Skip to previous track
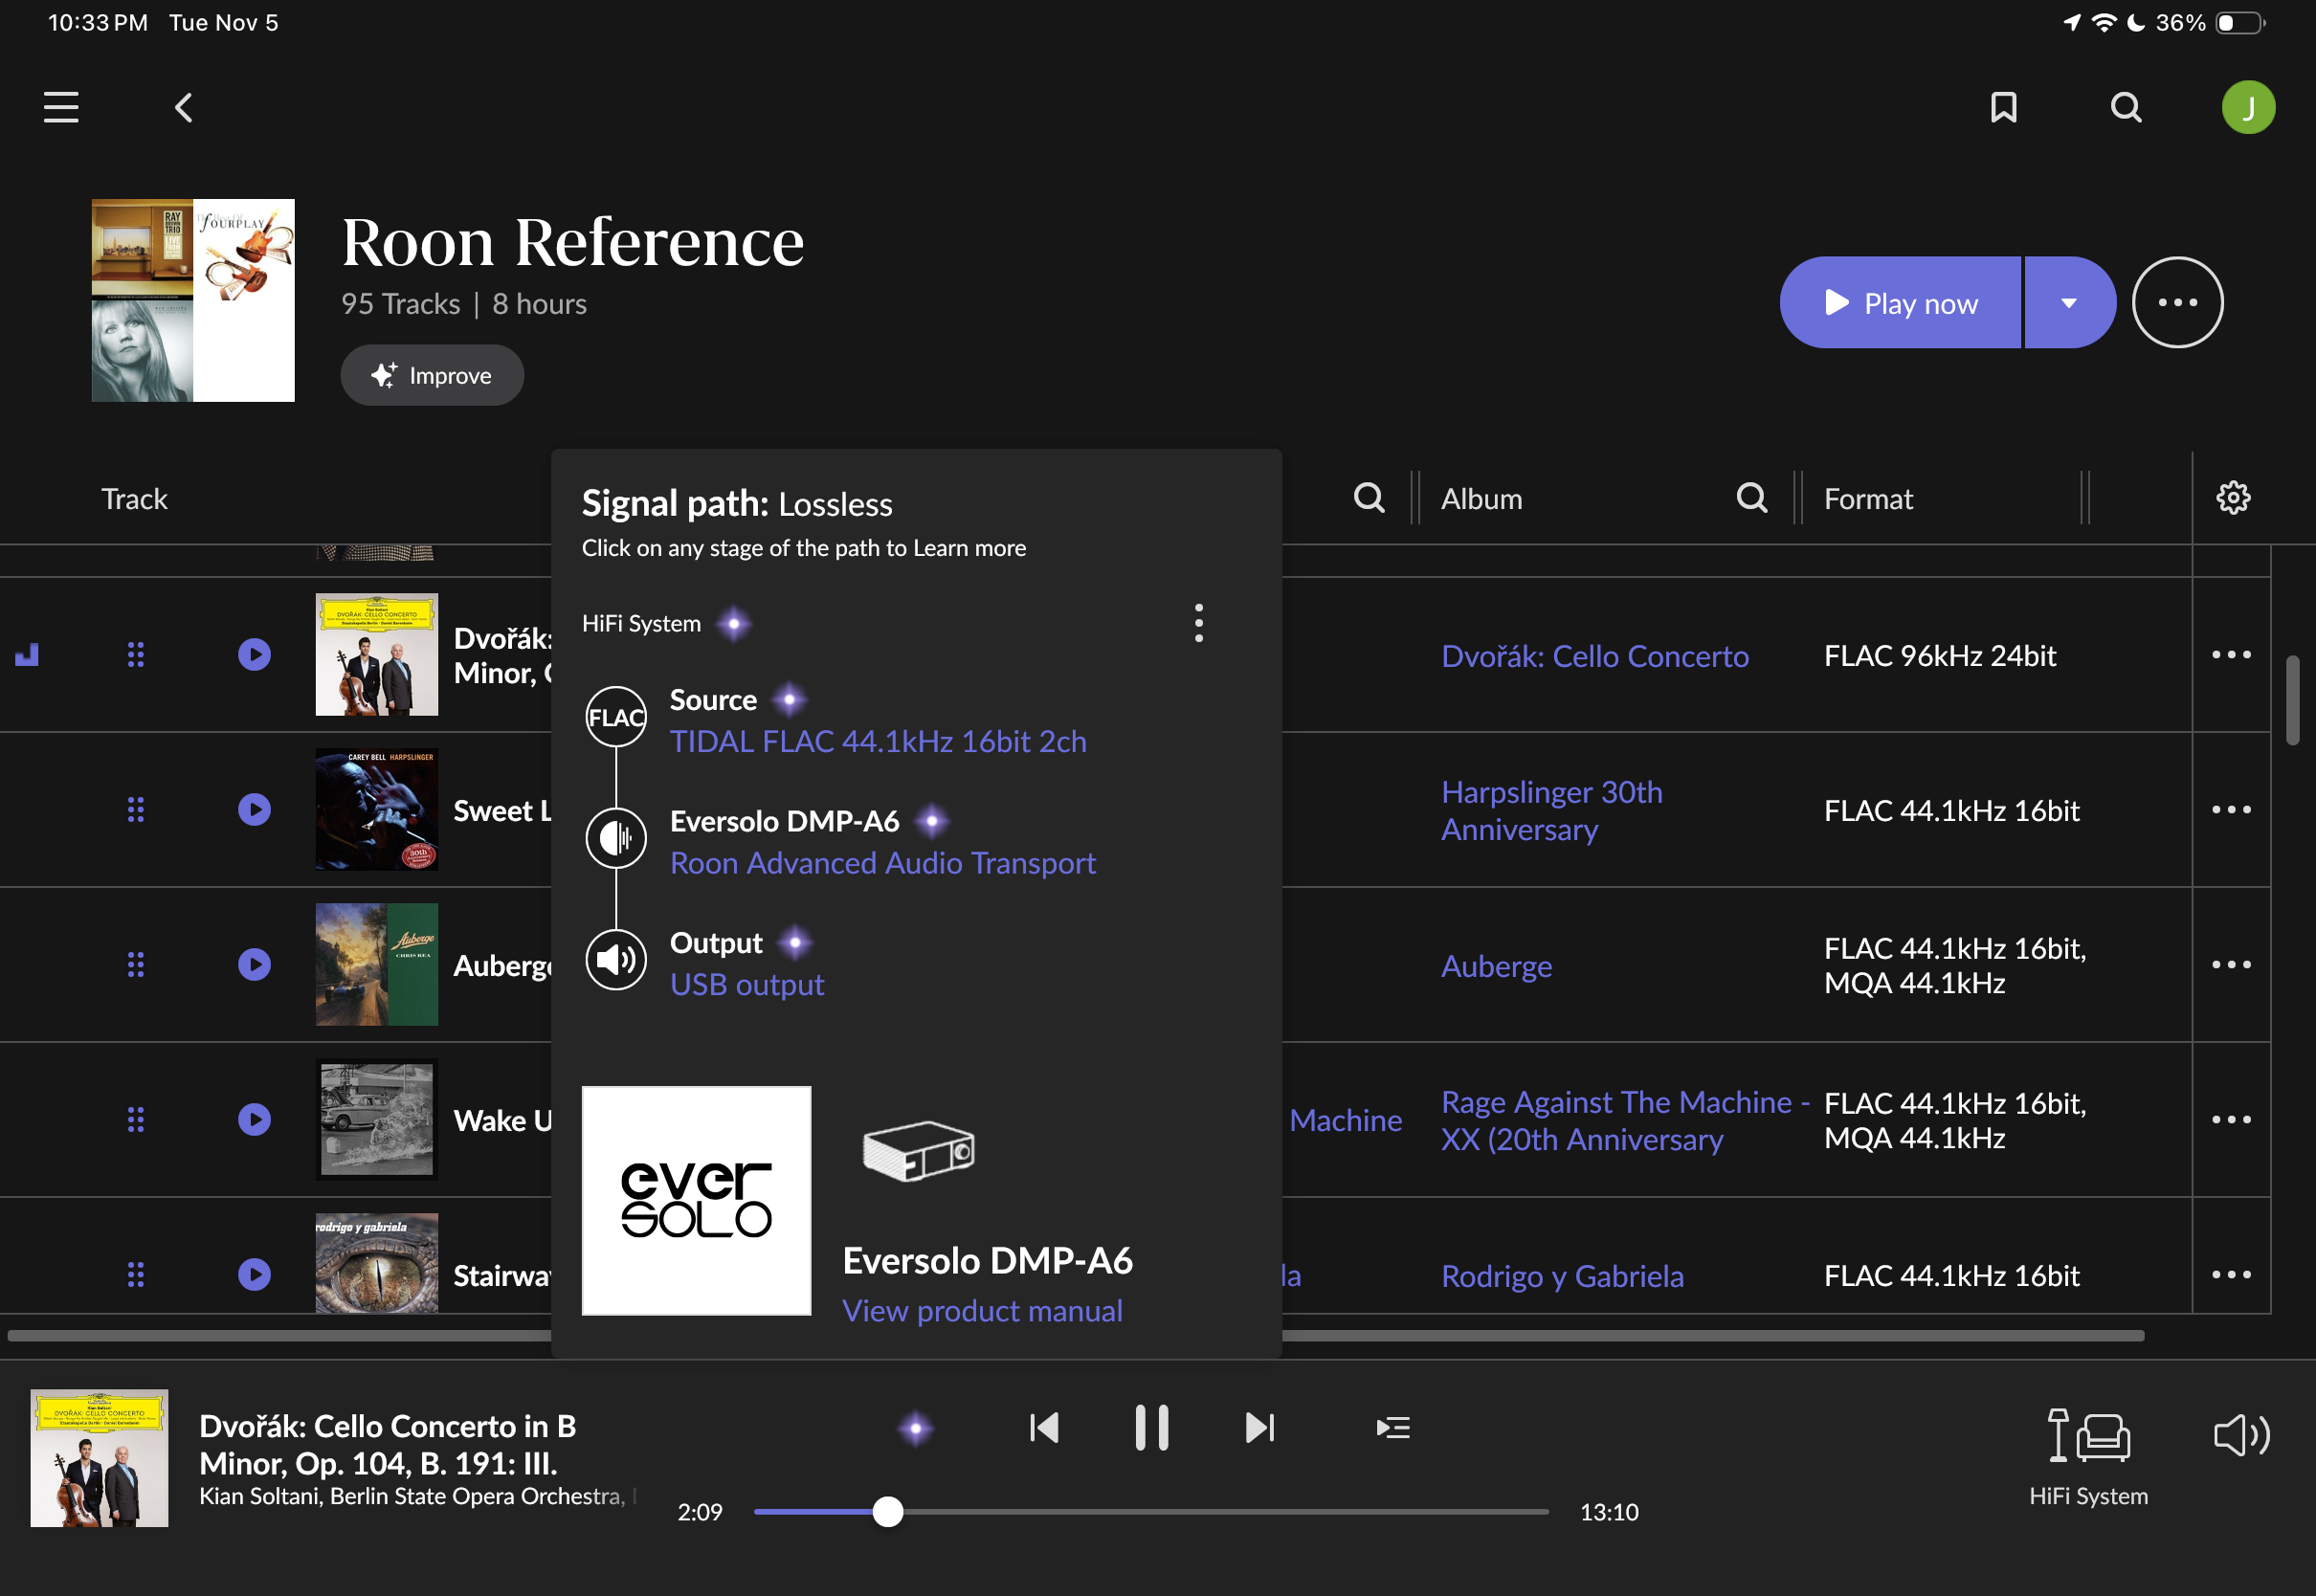 point(1043,1428)
